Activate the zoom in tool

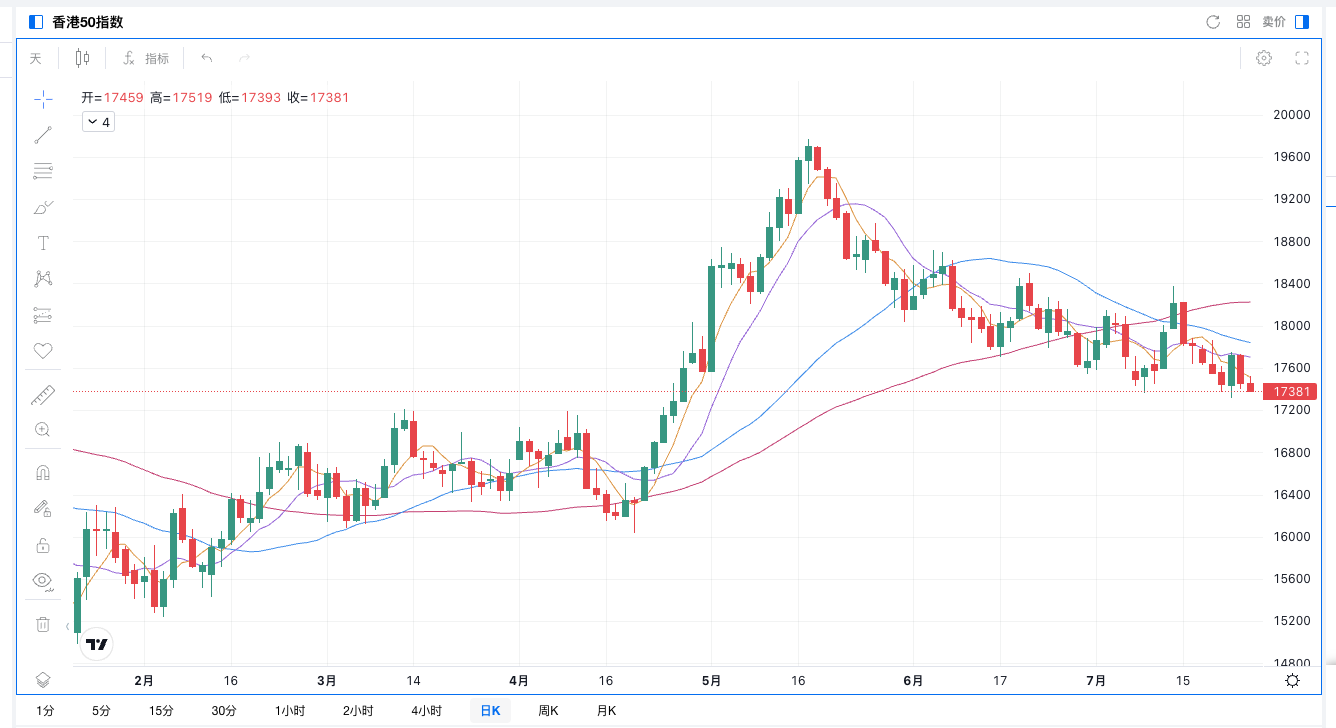[43, 430]
